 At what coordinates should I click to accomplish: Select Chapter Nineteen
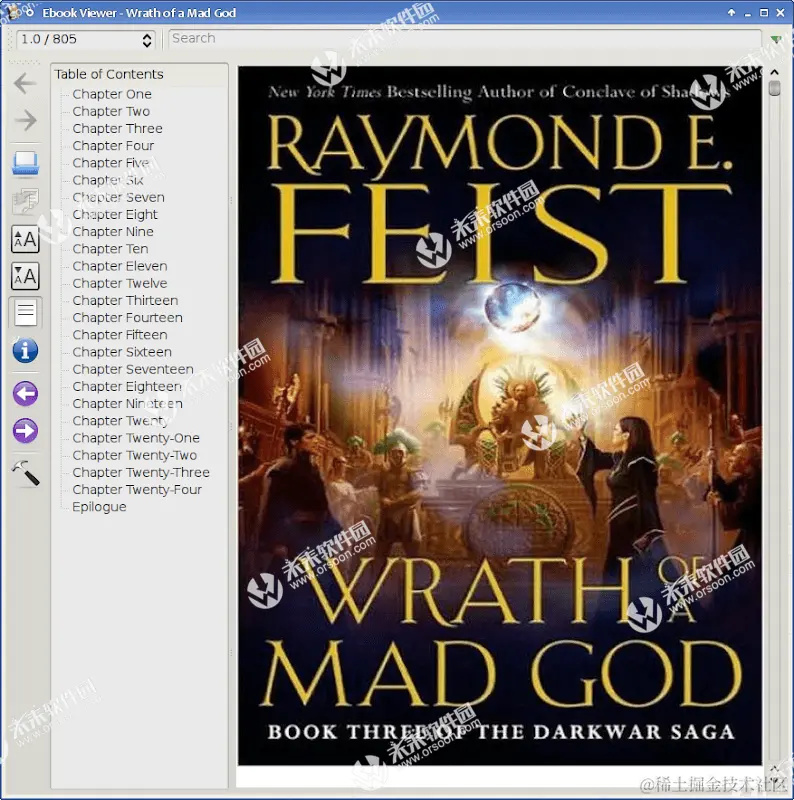(128, 404)
